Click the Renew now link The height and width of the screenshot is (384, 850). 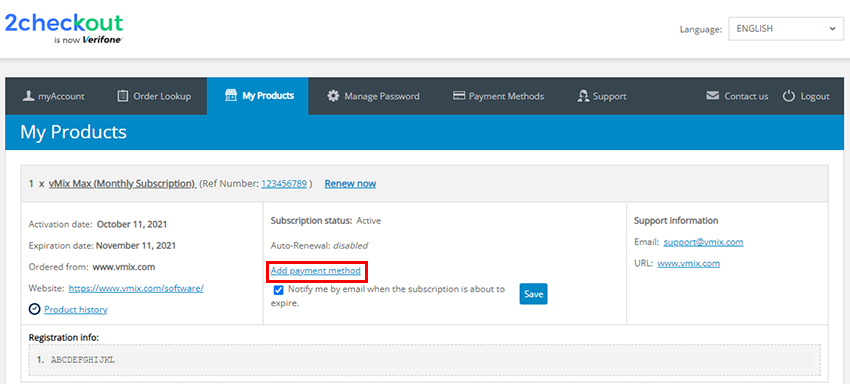[350, 184]
